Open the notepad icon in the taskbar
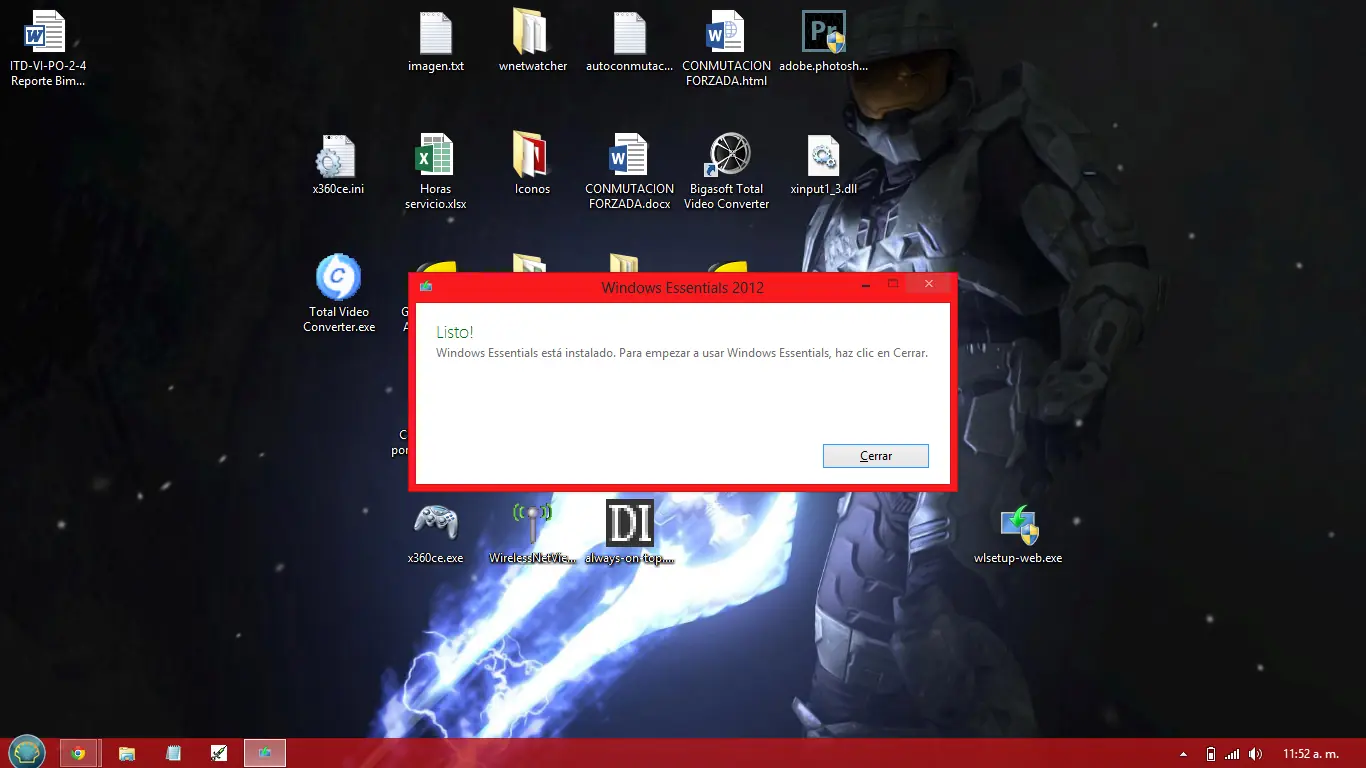 pyautogui.click(x=173, y=753)
